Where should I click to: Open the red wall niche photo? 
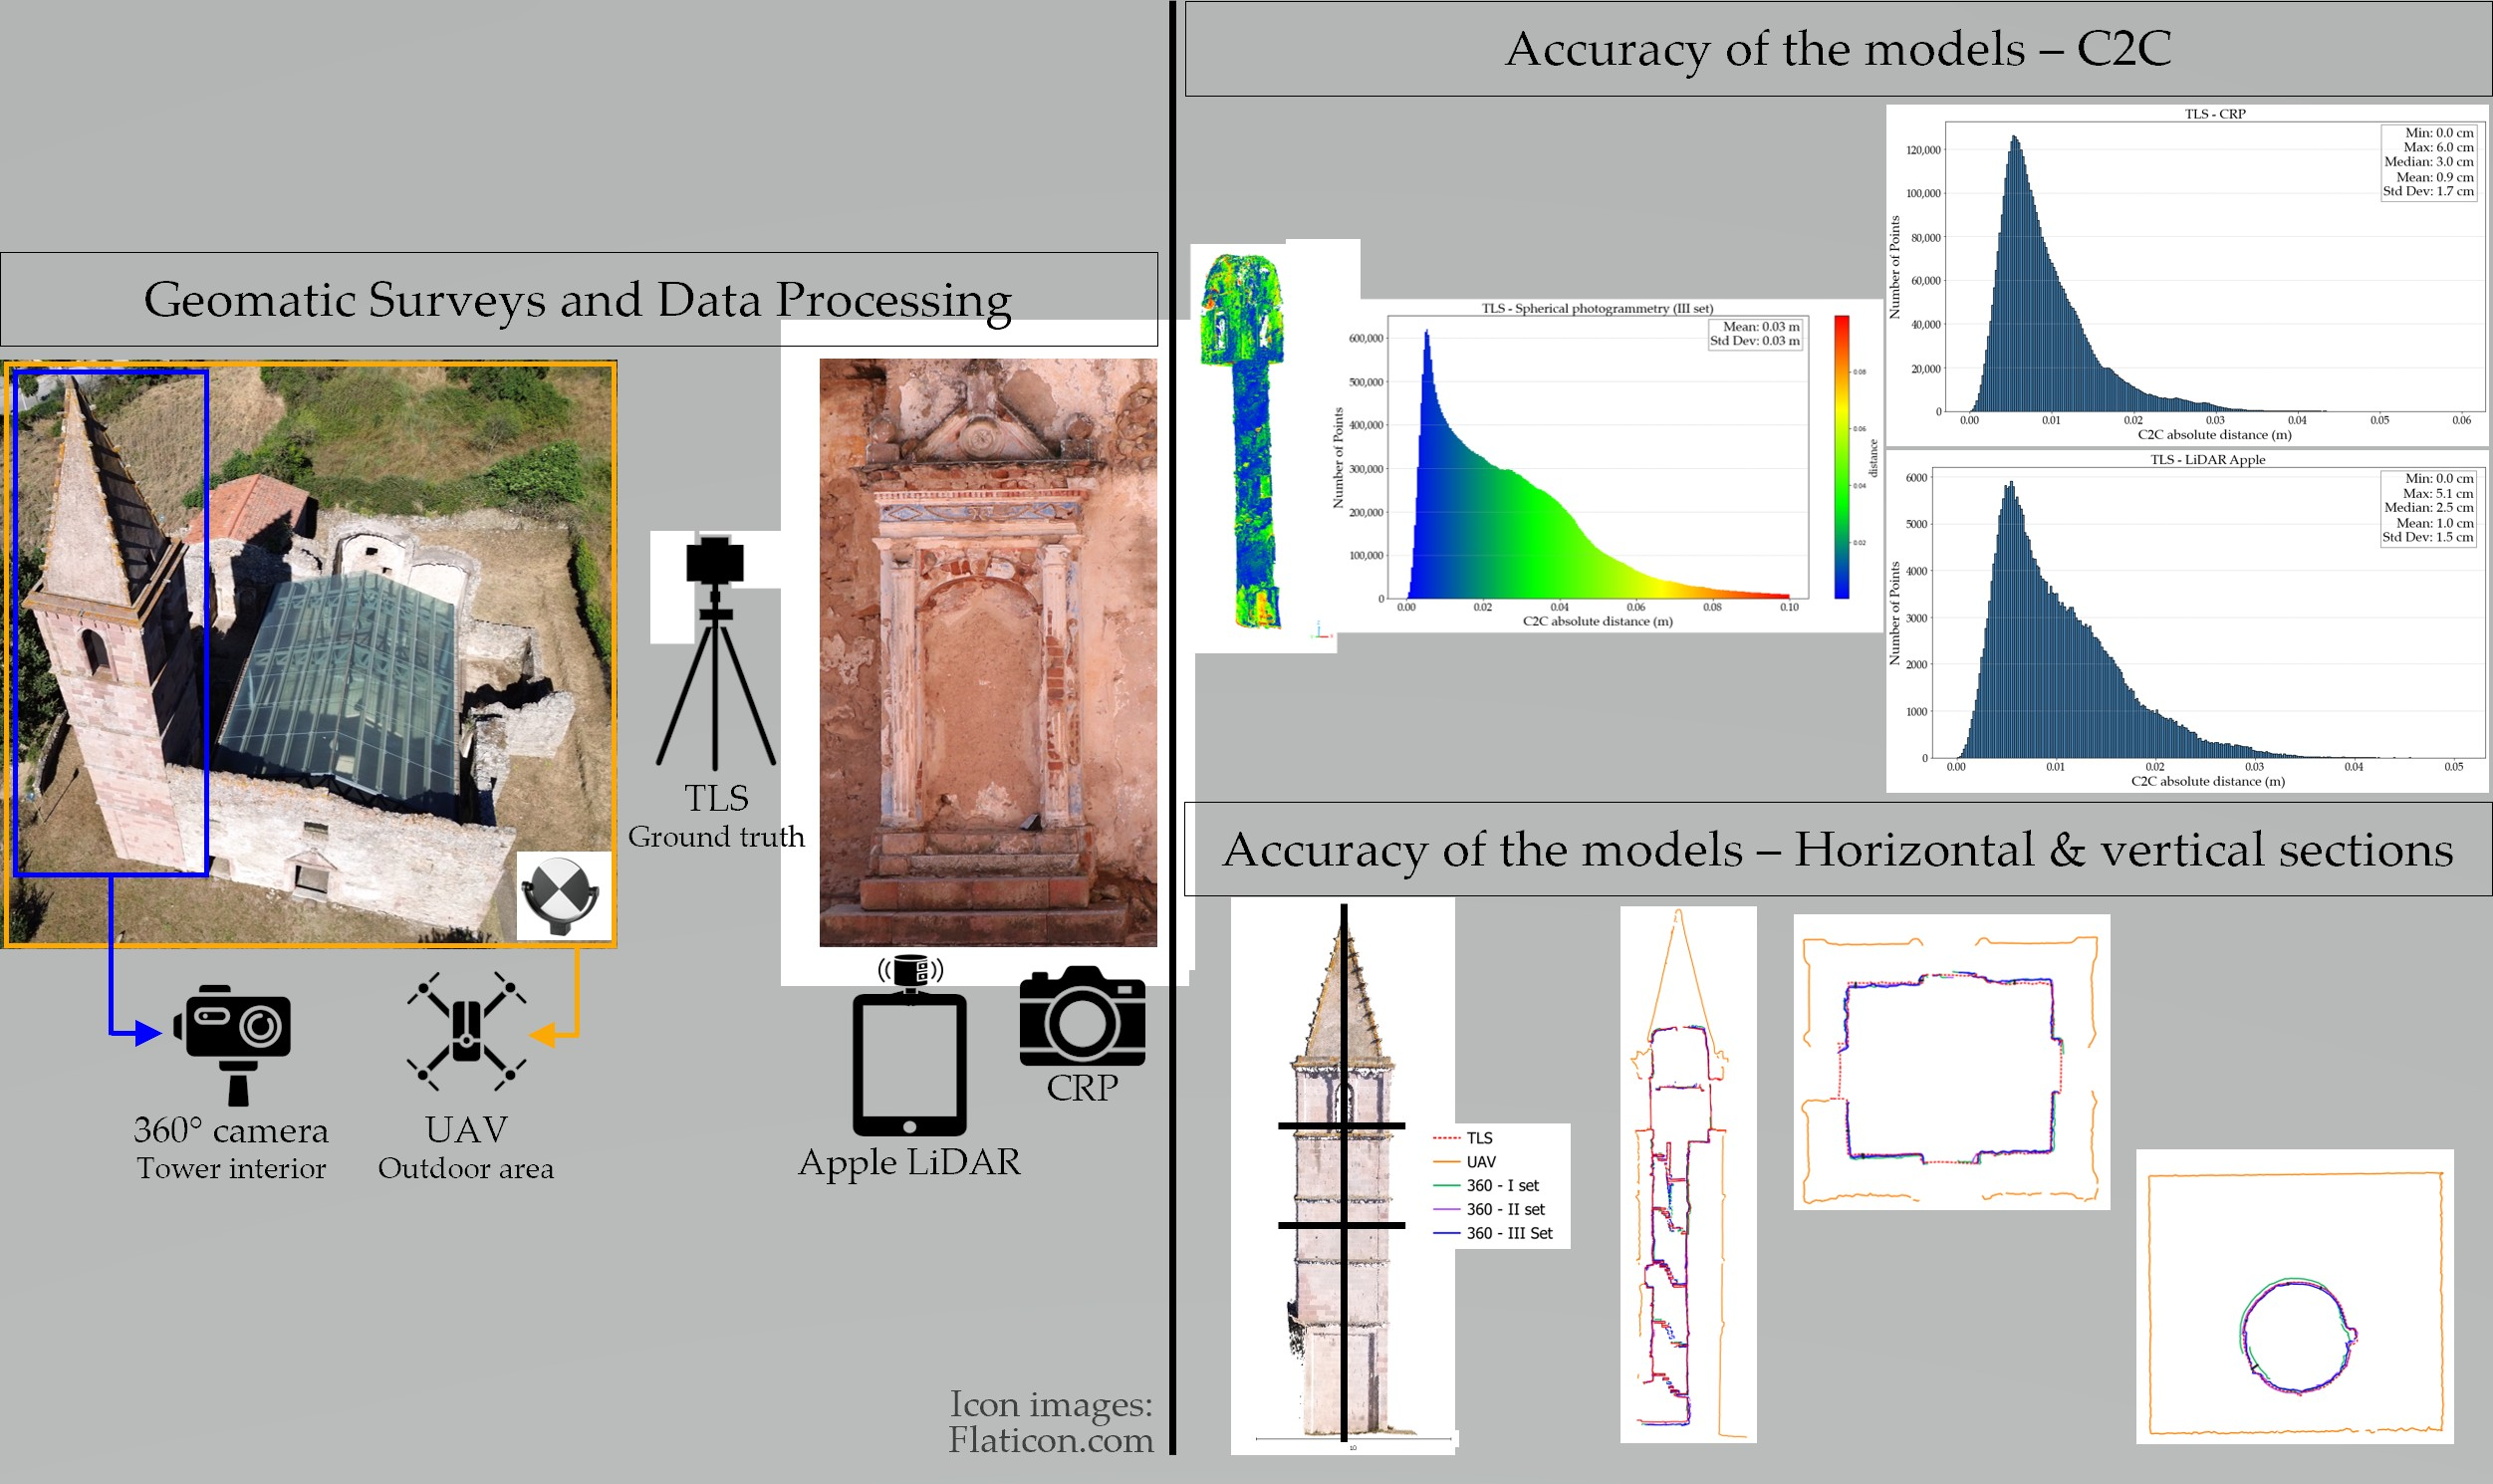coord(987,652)
